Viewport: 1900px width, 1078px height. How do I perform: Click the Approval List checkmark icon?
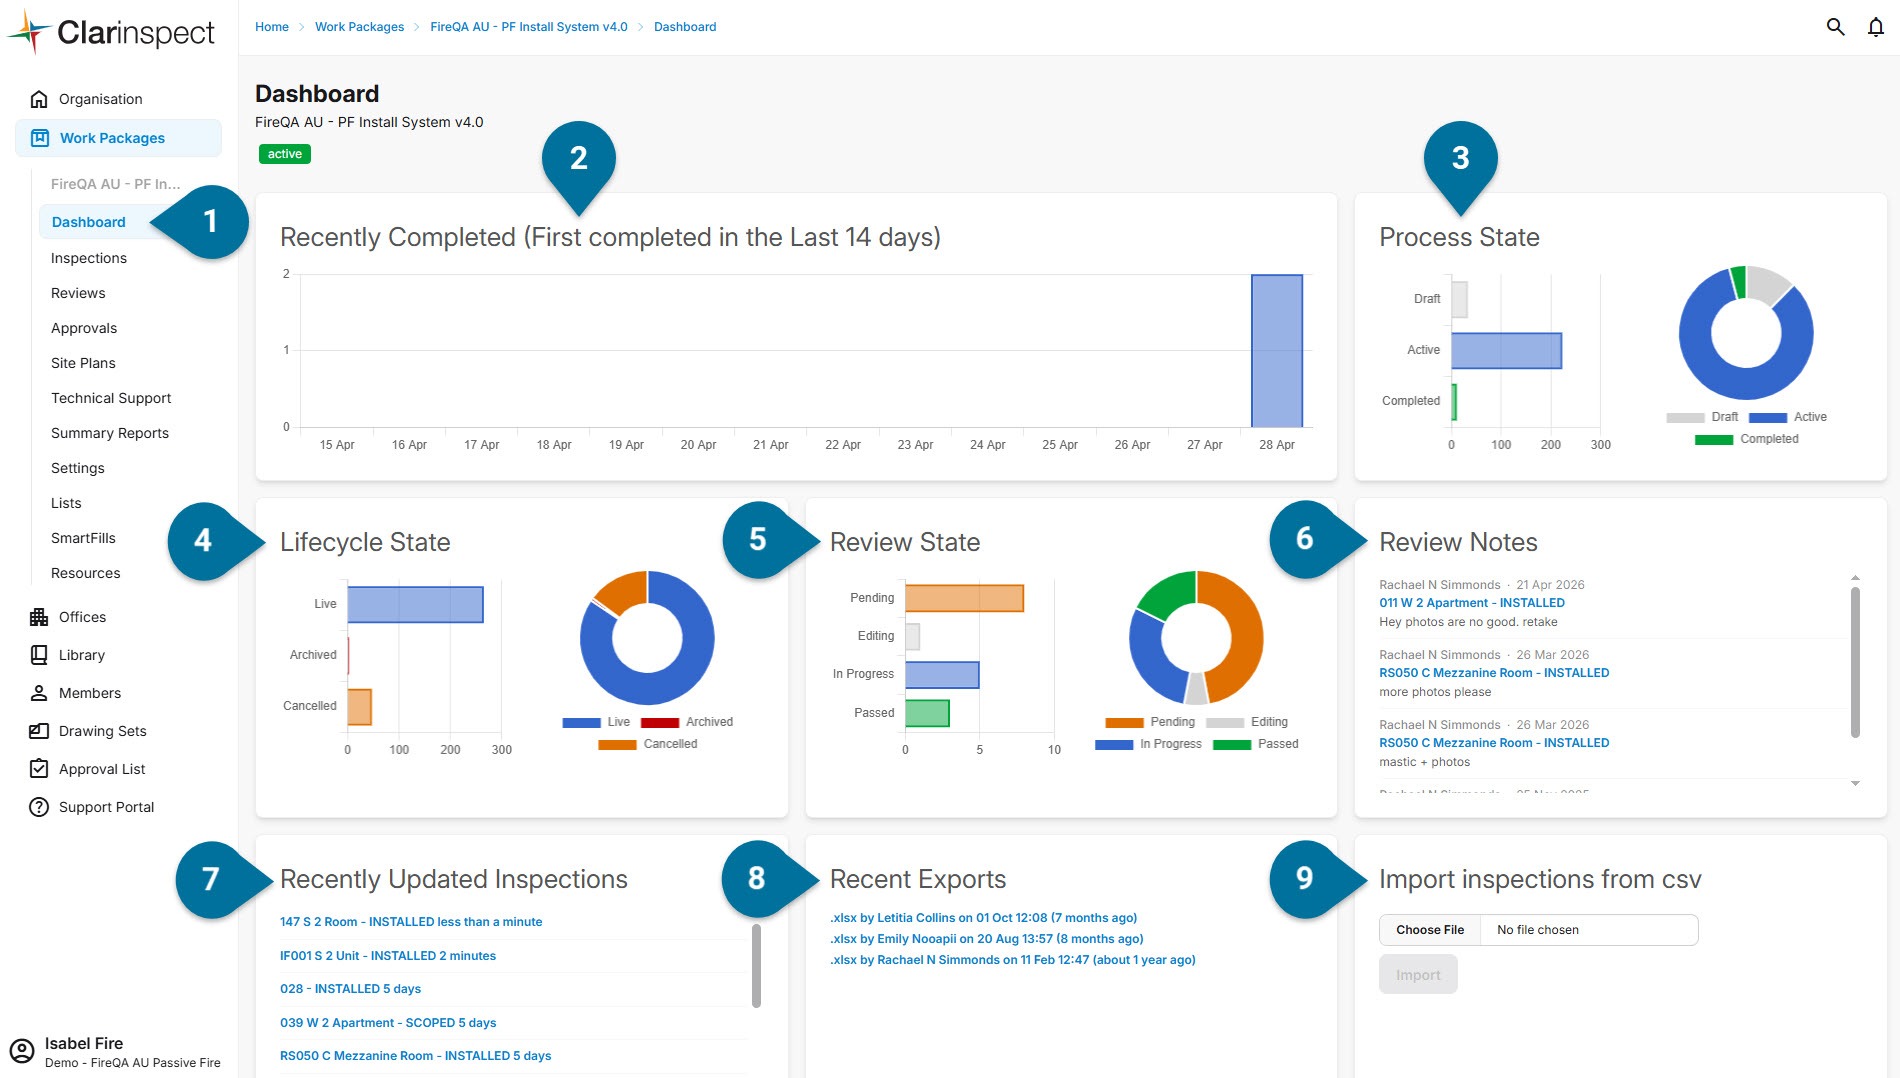pyautogui.click(x=39, y=769)
